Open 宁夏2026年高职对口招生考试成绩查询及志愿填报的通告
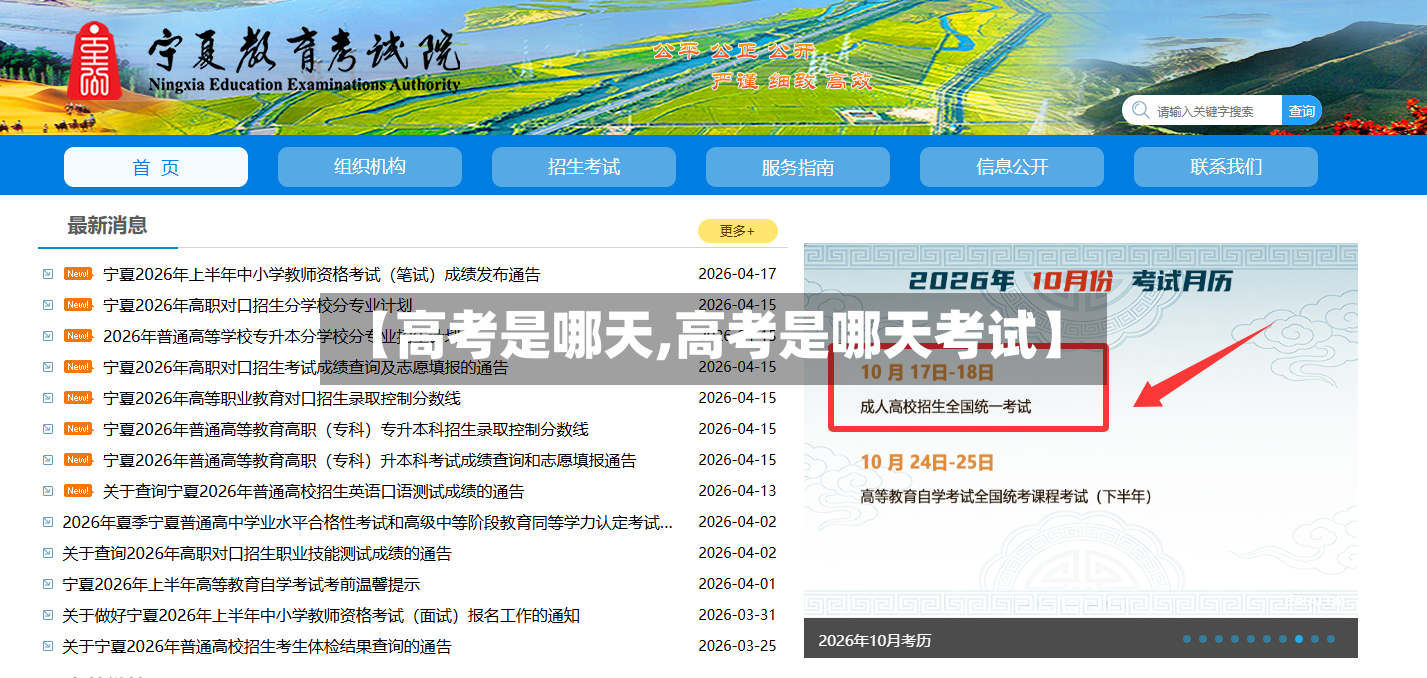 point(306,367)
